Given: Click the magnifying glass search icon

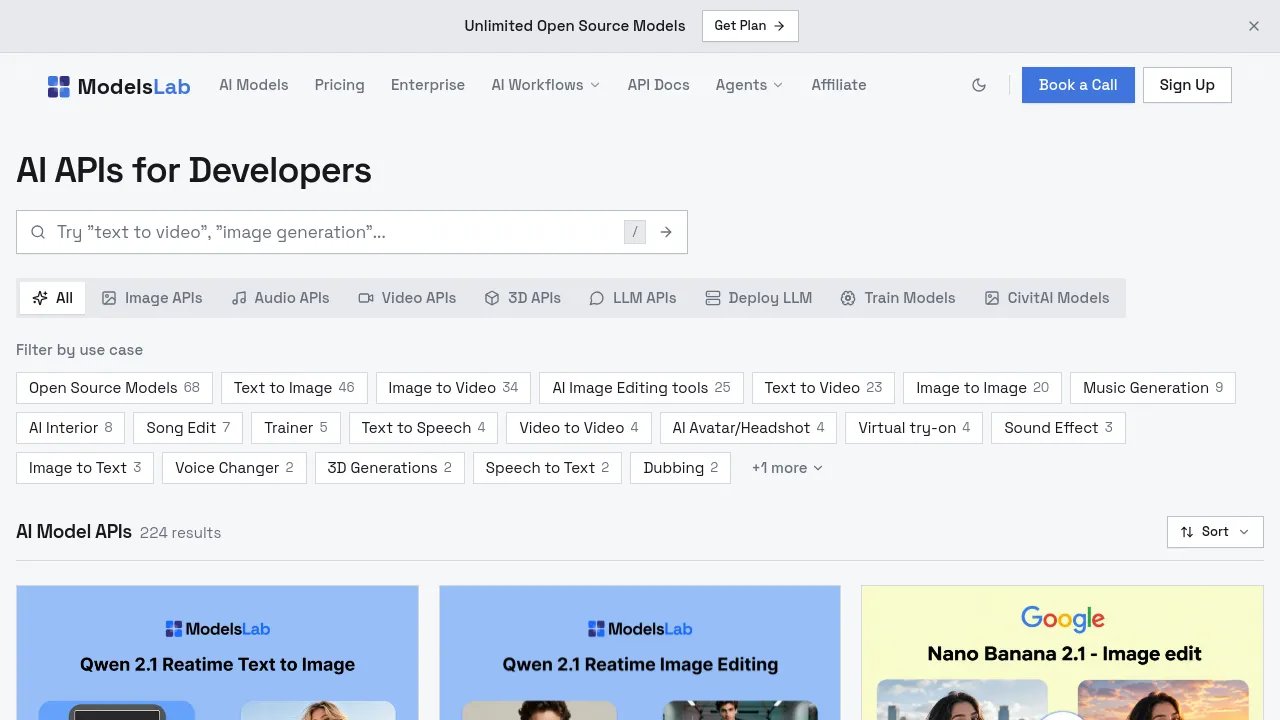Looking at the screenshot, I should point(38,232).
